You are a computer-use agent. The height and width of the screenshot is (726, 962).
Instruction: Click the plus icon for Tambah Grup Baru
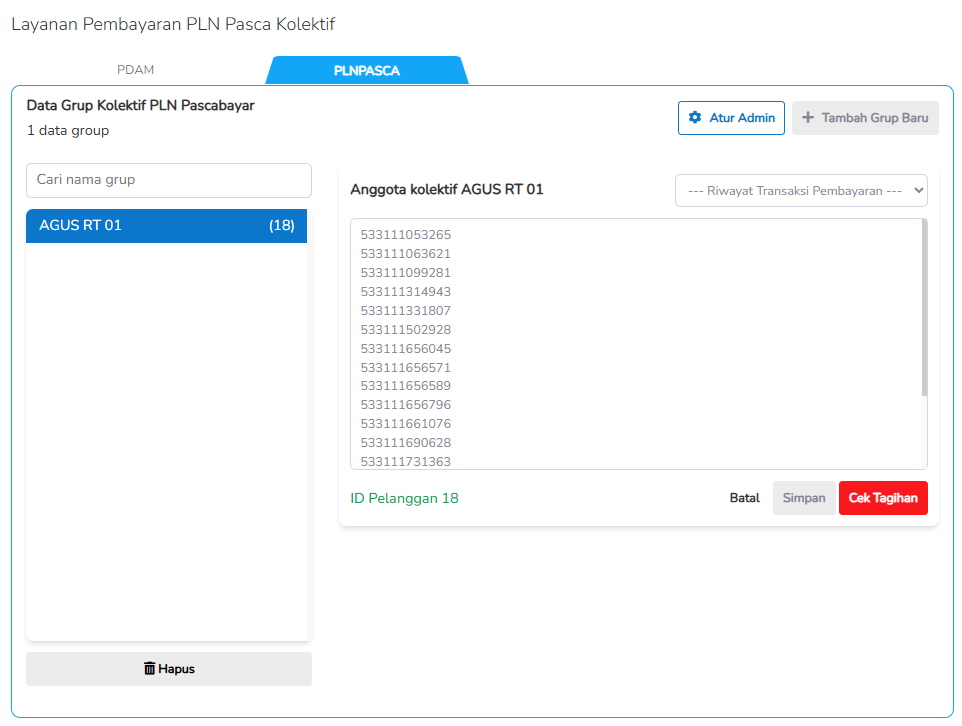pyautogui.click(x=808, y=118)
